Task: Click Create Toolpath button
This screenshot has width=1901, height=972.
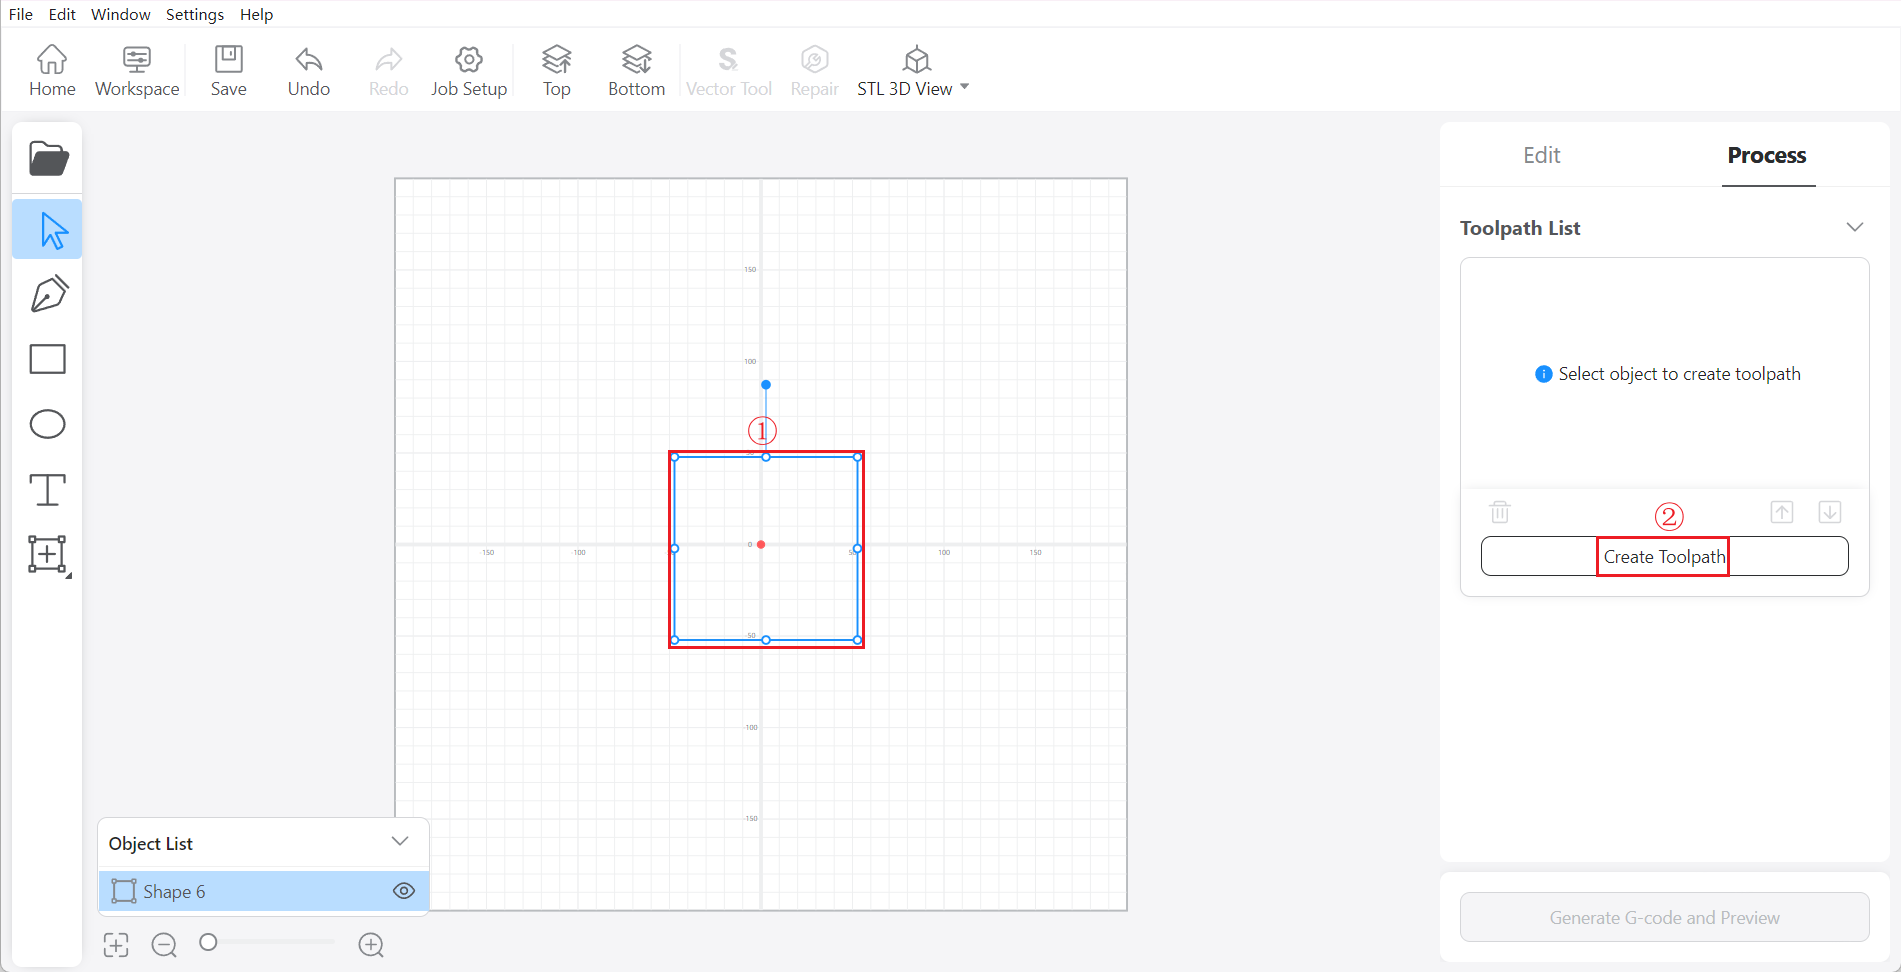Action: [1665, 556]
